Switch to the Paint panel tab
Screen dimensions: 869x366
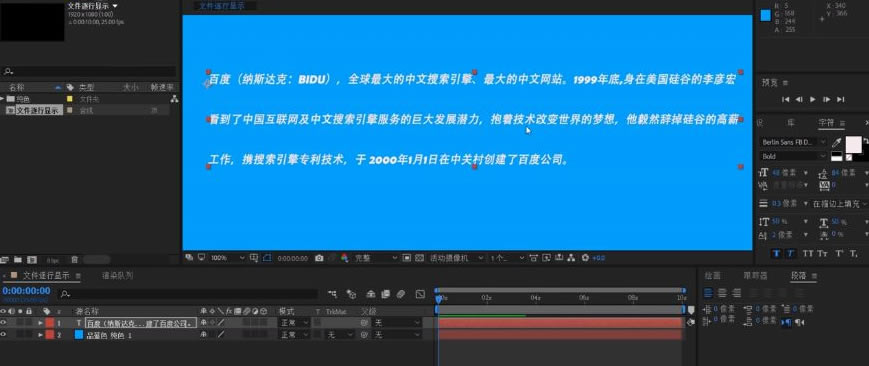click(712, 276)
